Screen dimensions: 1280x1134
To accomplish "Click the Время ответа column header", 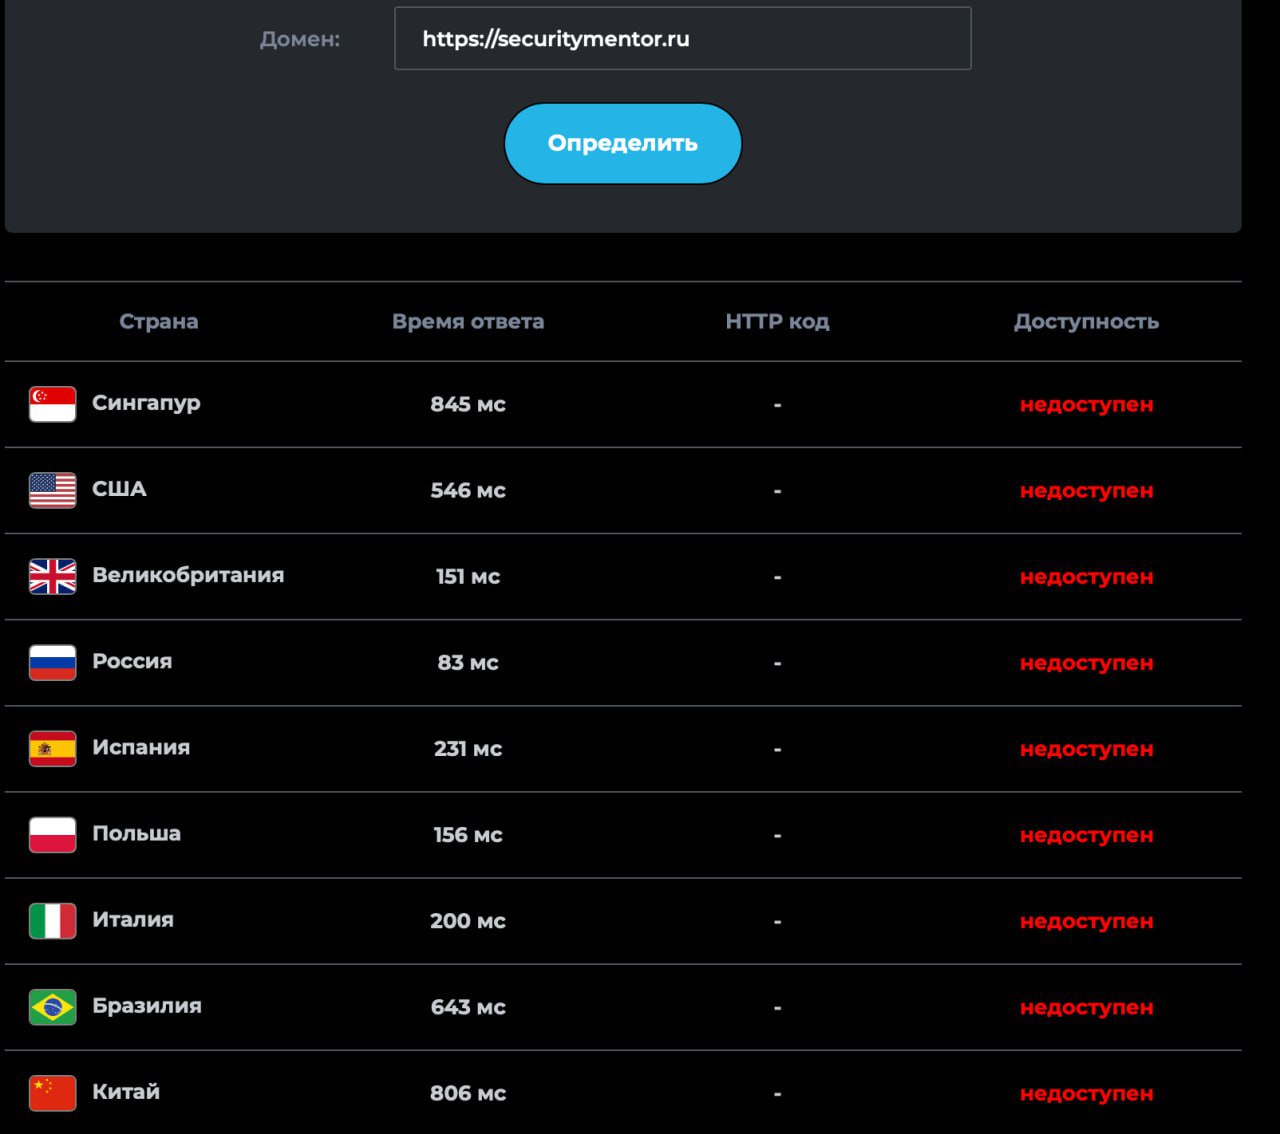I will point(468,321).
